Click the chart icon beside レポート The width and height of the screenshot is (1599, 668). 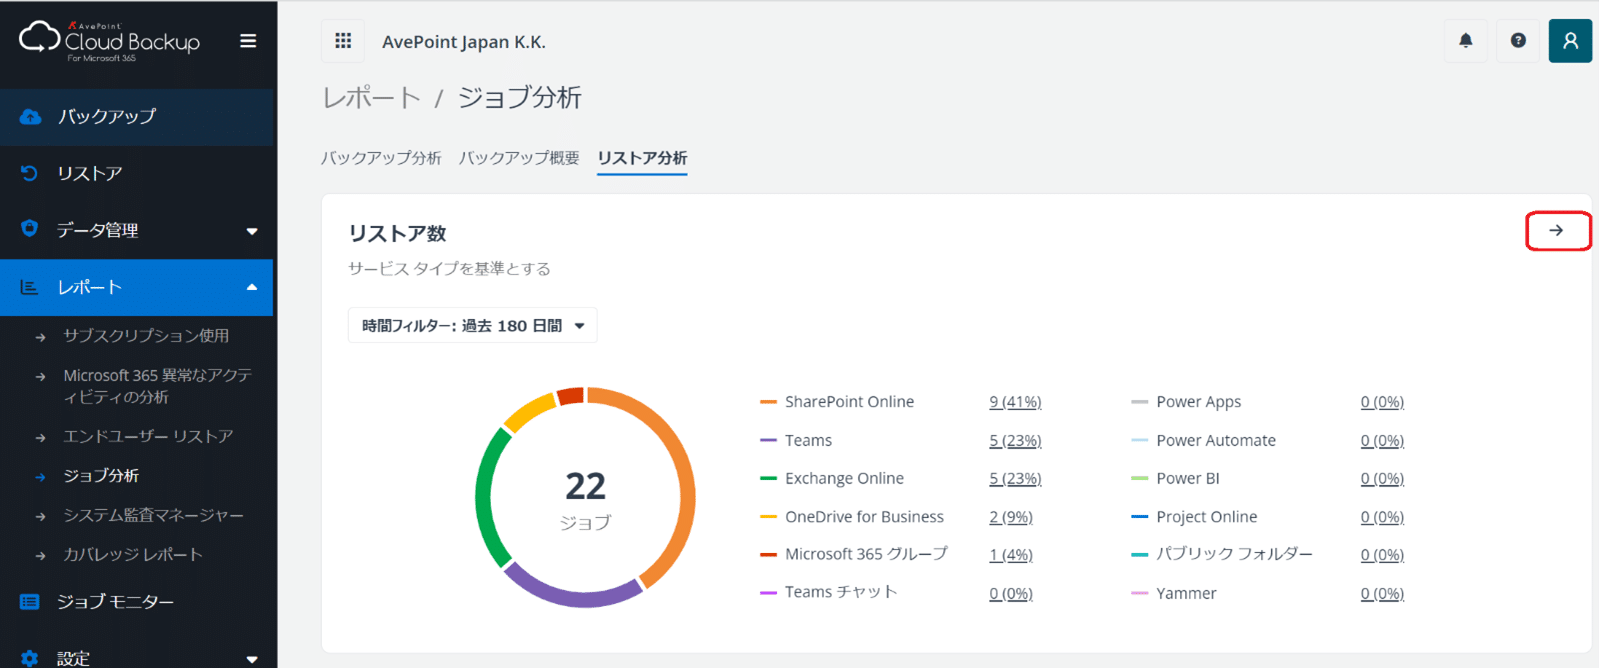click(29, 287)
